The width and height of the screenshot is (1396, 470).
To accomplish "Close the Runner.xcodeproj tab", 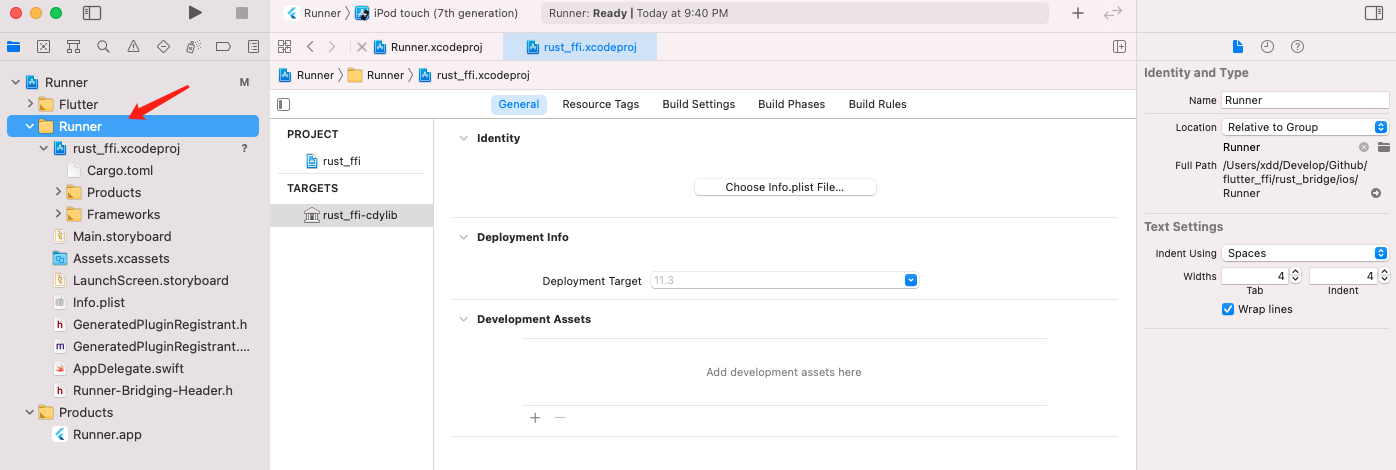I will pyautogui.click(x=362, y=47).
